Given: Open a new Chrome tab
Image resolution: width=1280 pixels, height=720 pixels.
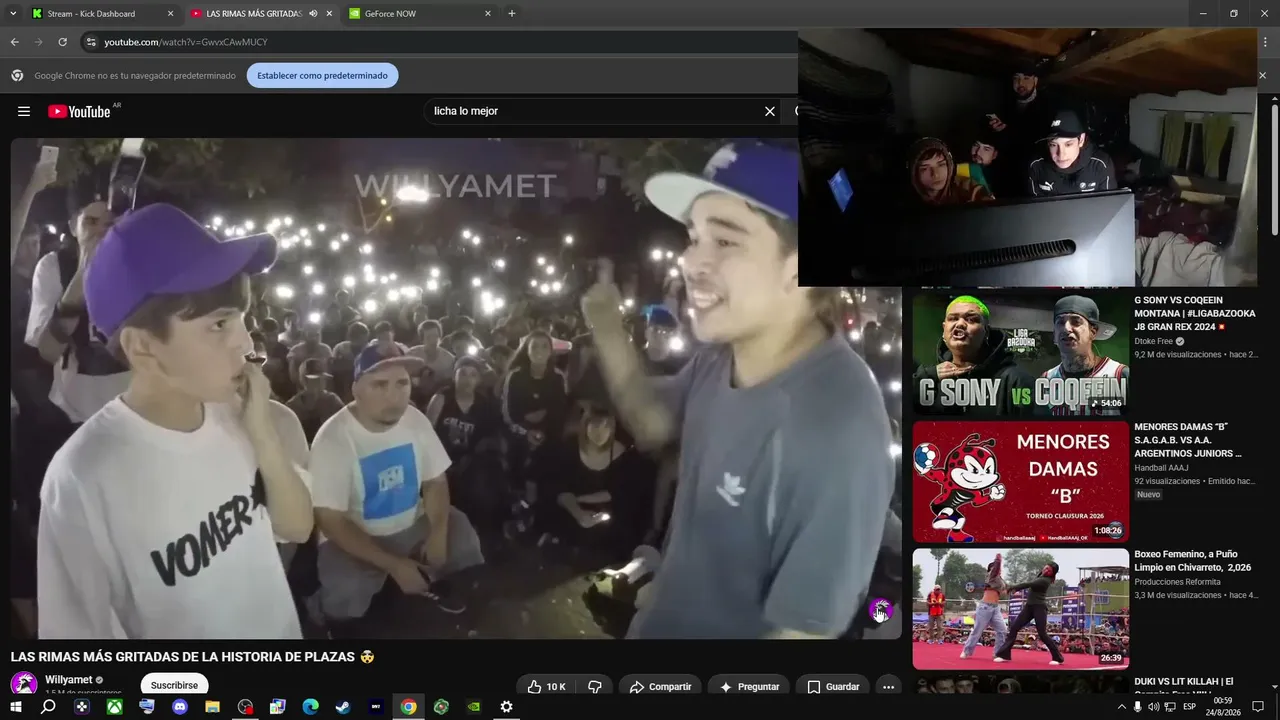Looking at the screenshot, I should tap(512, 14).
